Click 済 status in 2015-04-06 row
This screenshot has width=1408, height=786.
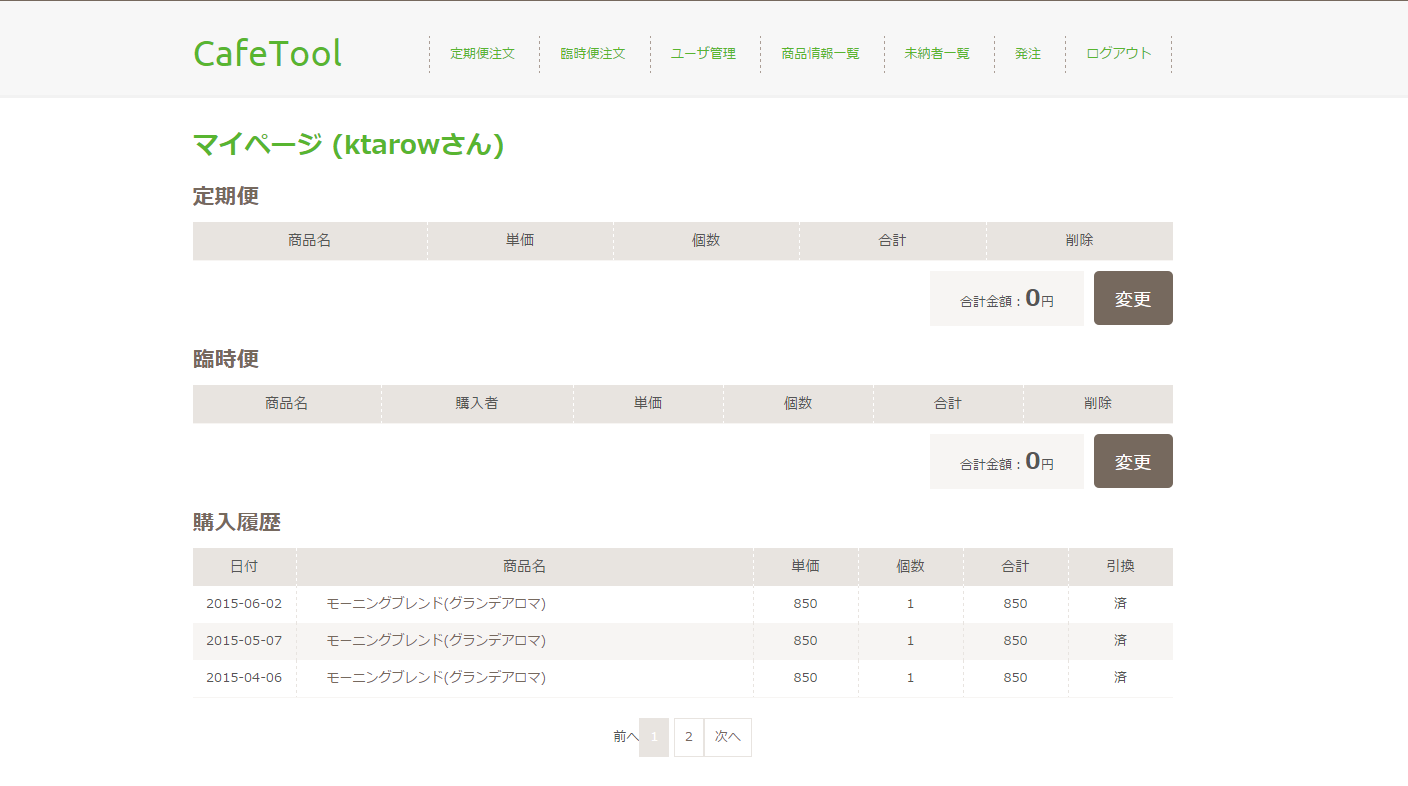(1121, 678)
